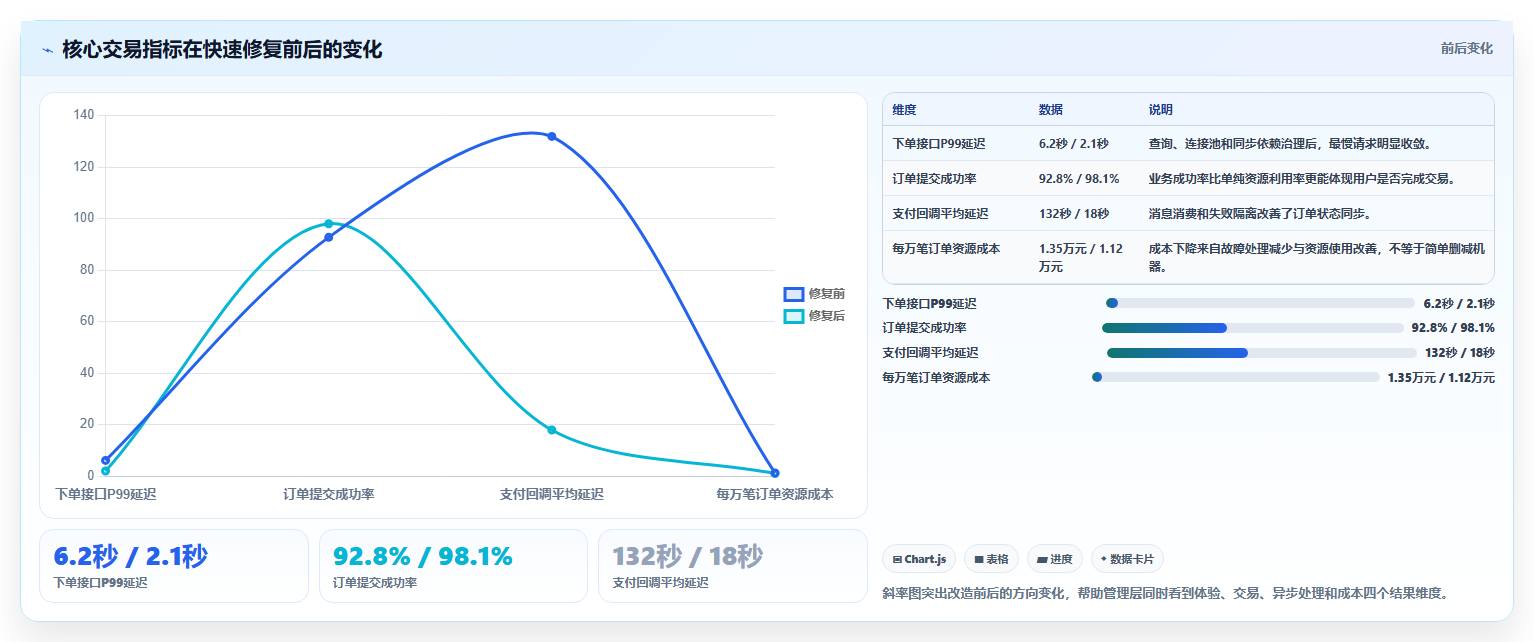The image size is (1534, 642).
Task: Click the 进度 tag chip
Action: tap(1055, 559)
